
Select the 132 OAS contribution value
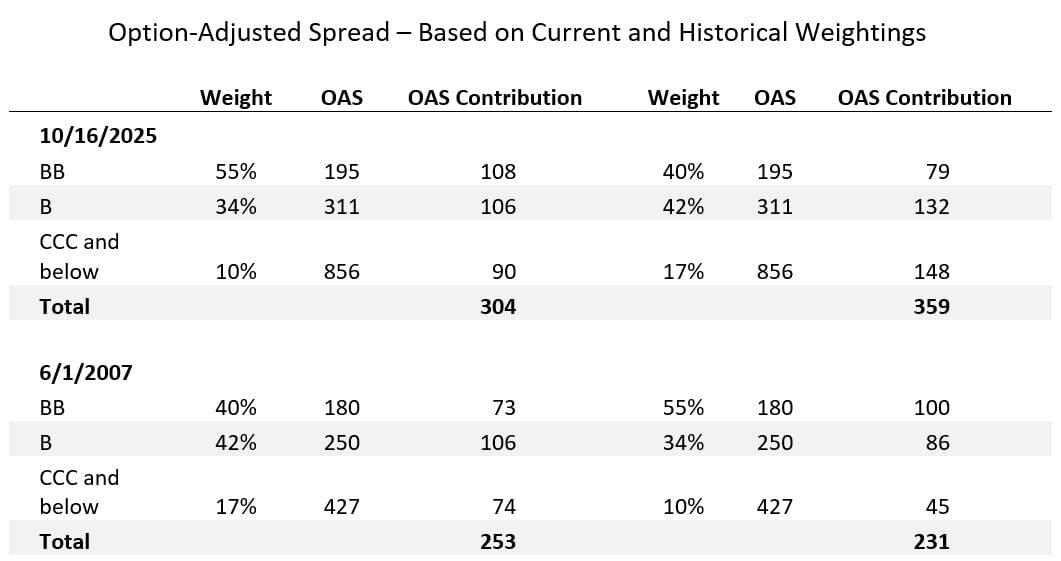click(931, 206)
